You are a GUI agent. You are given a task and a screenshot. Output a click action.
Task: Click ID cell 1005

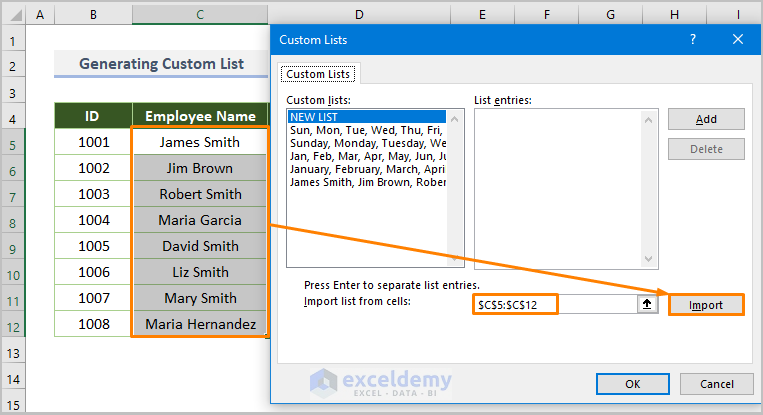click(93, 246)
